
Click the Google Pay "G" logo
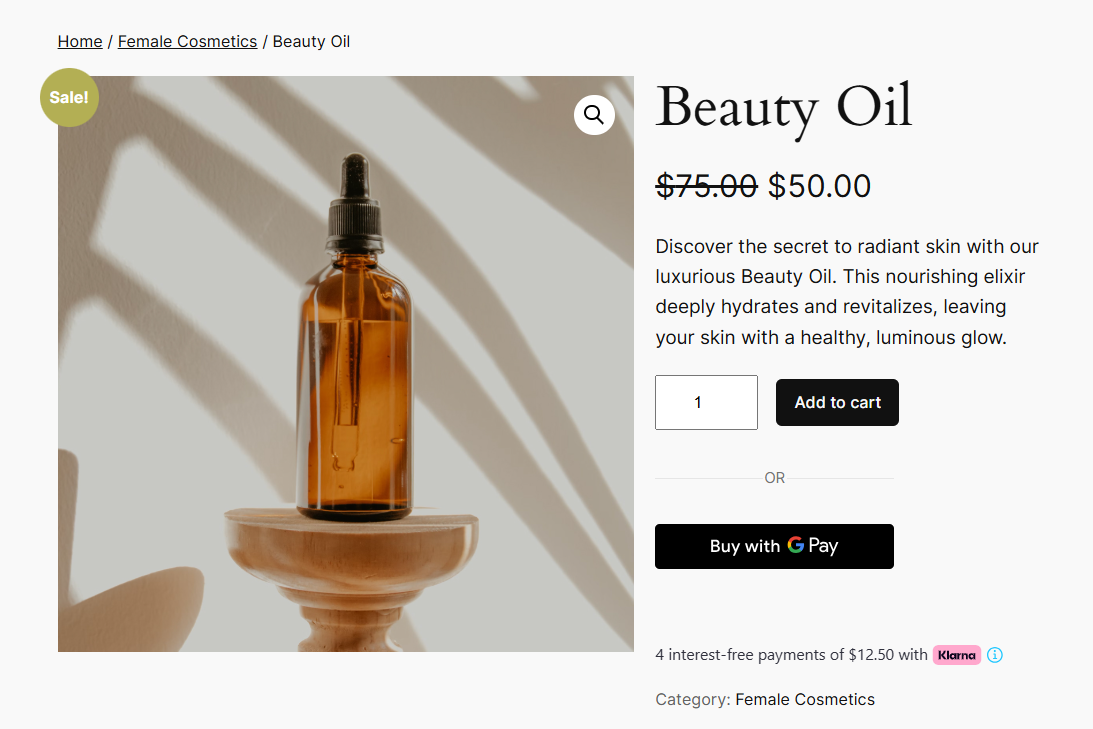(x=796, y=546)
